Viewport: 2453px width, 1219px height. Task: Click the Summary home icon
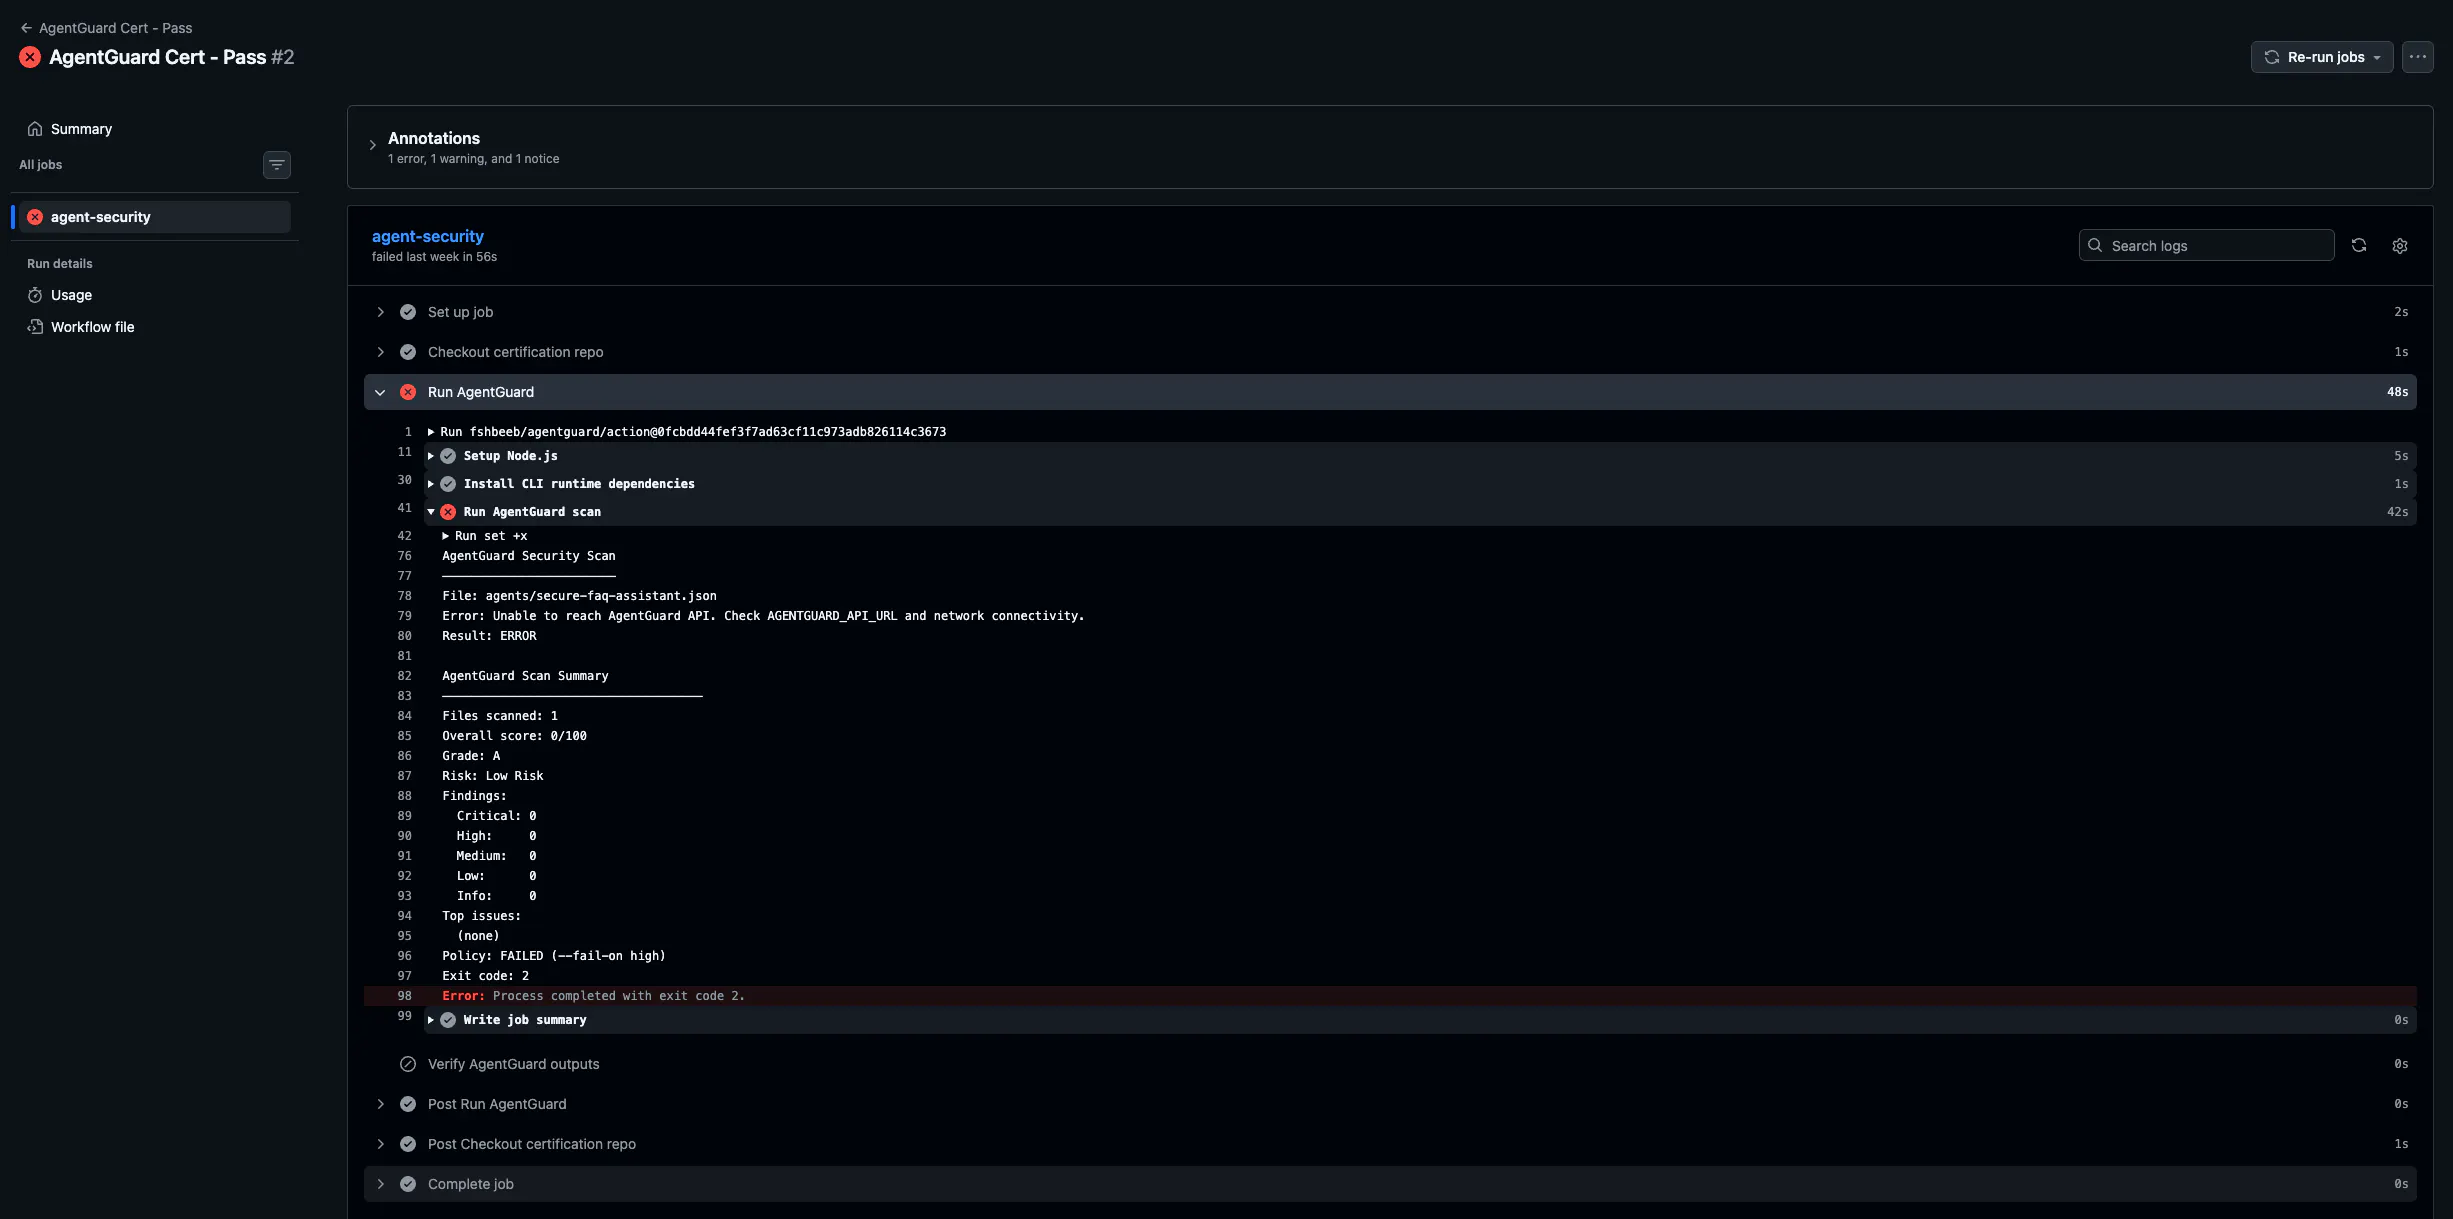coord(35,129)
